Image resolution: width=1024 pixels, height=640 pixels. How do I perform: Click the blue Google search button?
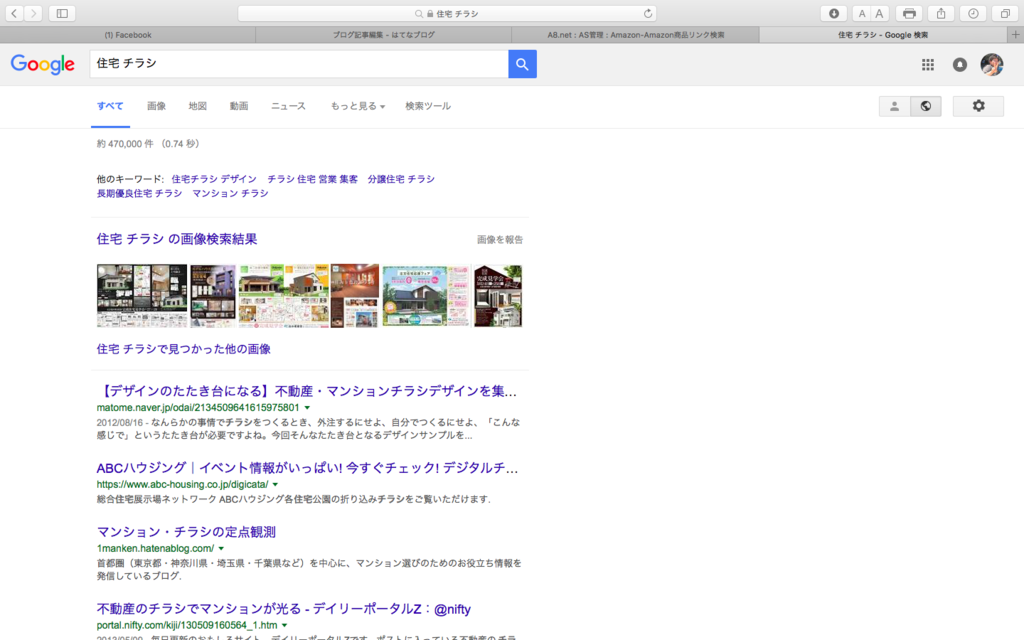point(522,64)
